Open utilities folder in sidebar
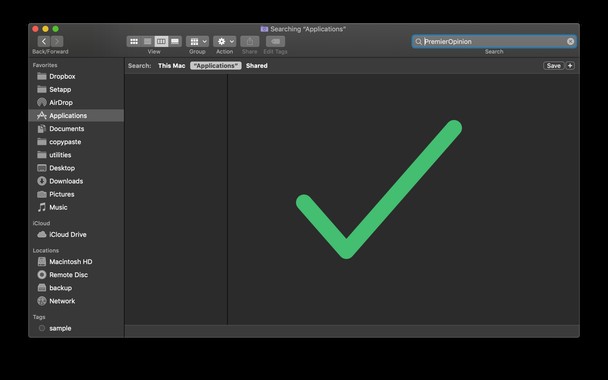 coord(76,155)
